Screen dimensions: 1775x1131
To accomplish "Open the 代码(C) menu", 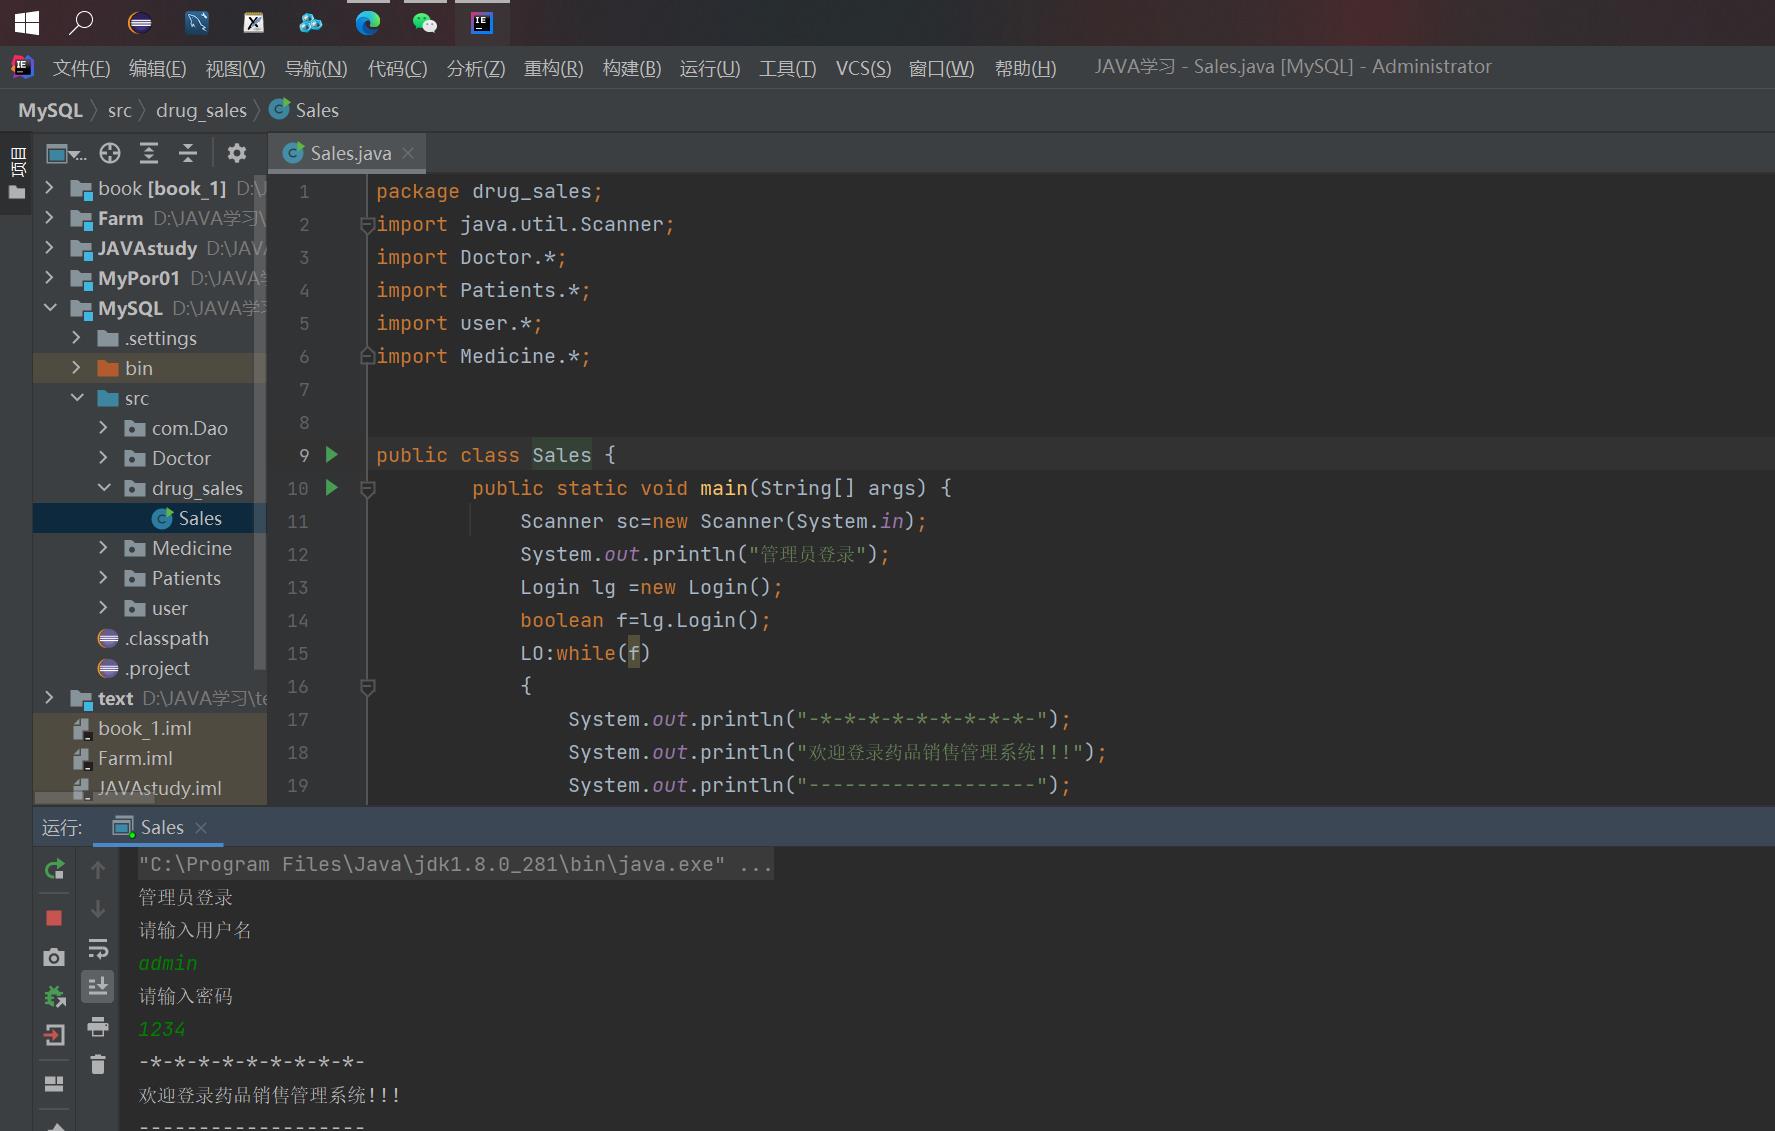I will coord(397,68).
